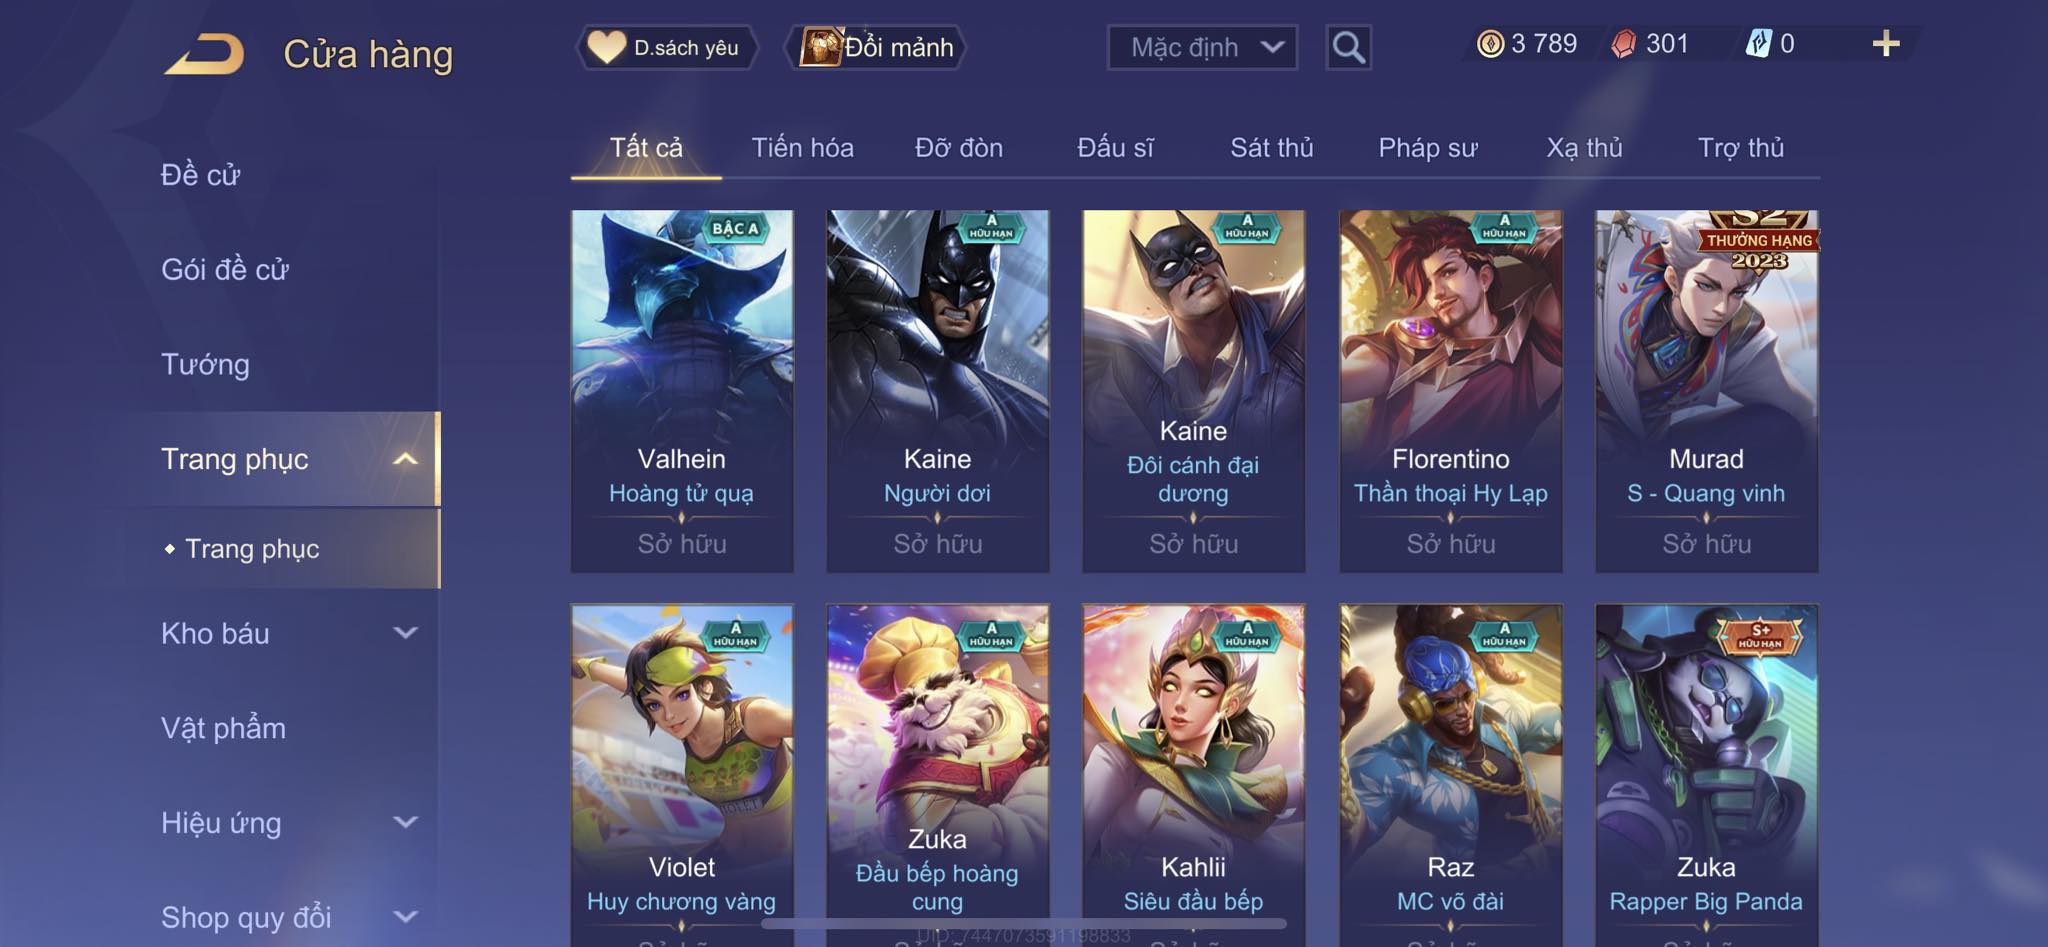Click the red ruby currency icon
Screen dimensions: 2048x947
pos(1624,44)
